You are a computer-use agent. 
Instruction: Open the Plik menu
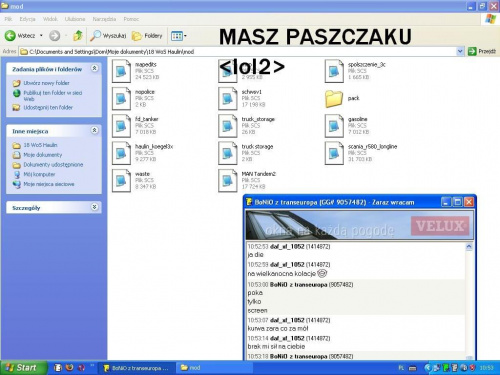[x=8, y=19]
